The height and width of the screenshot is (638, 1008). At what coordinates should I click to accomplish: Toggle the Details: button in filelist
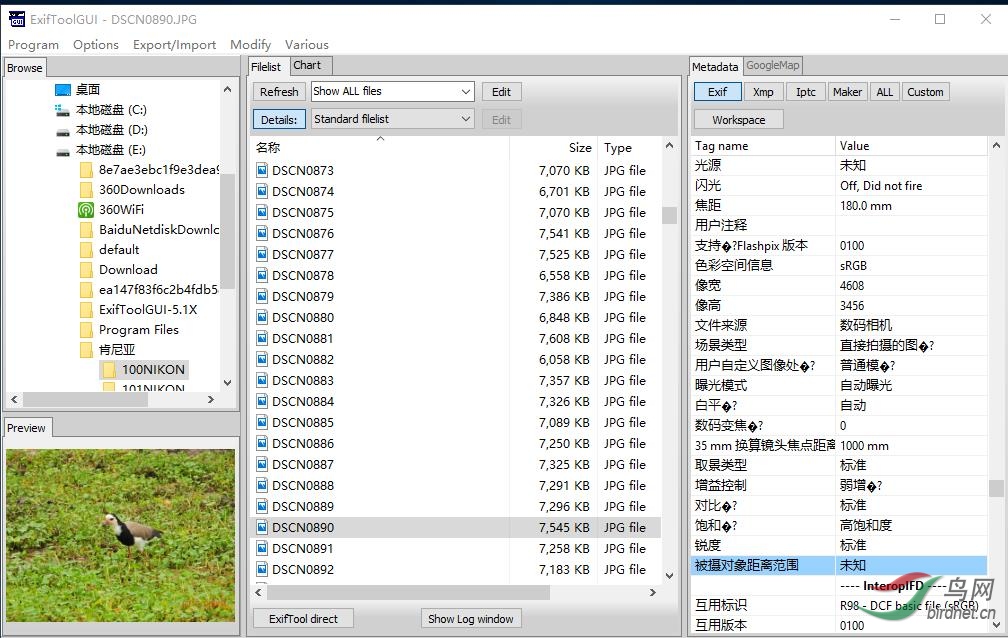(x=279, y=120)
